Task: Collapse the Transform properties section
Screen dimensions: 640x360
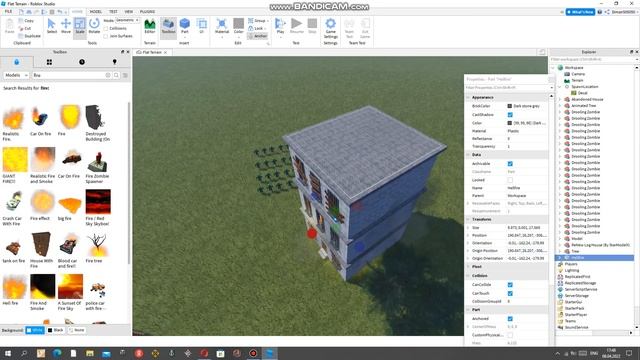Action: (468, 219)
